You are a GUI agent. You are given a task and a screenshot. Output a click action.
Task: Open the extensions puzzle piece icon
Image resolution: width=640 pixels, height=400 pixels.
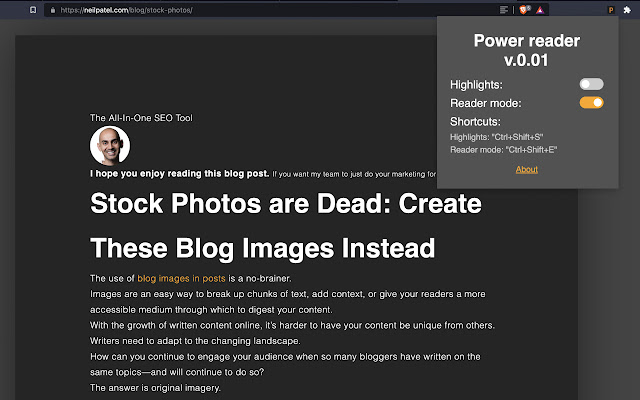pos(627,10)
